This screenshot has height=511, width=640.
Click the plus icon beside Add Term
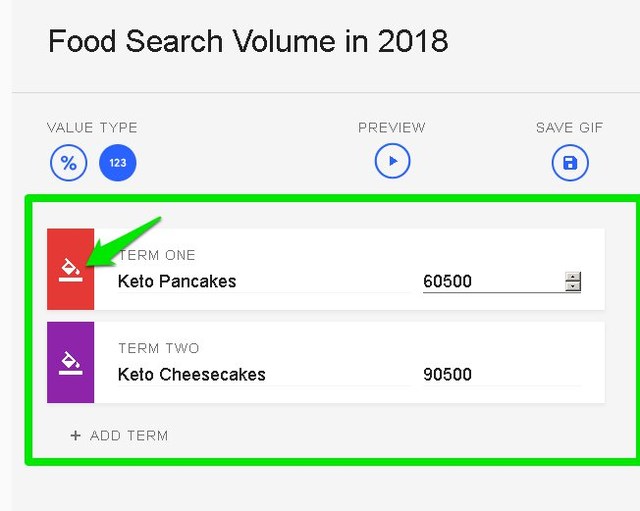click(75, 436)
